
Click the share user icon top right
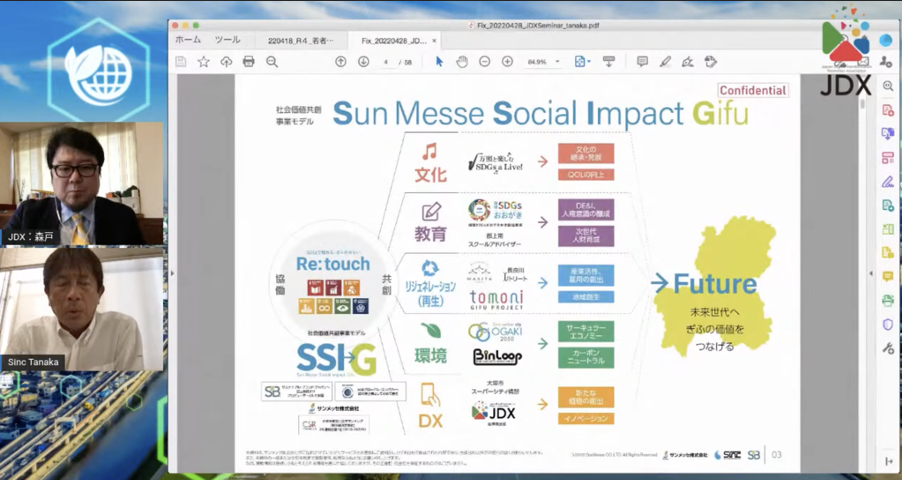(885, 62)
